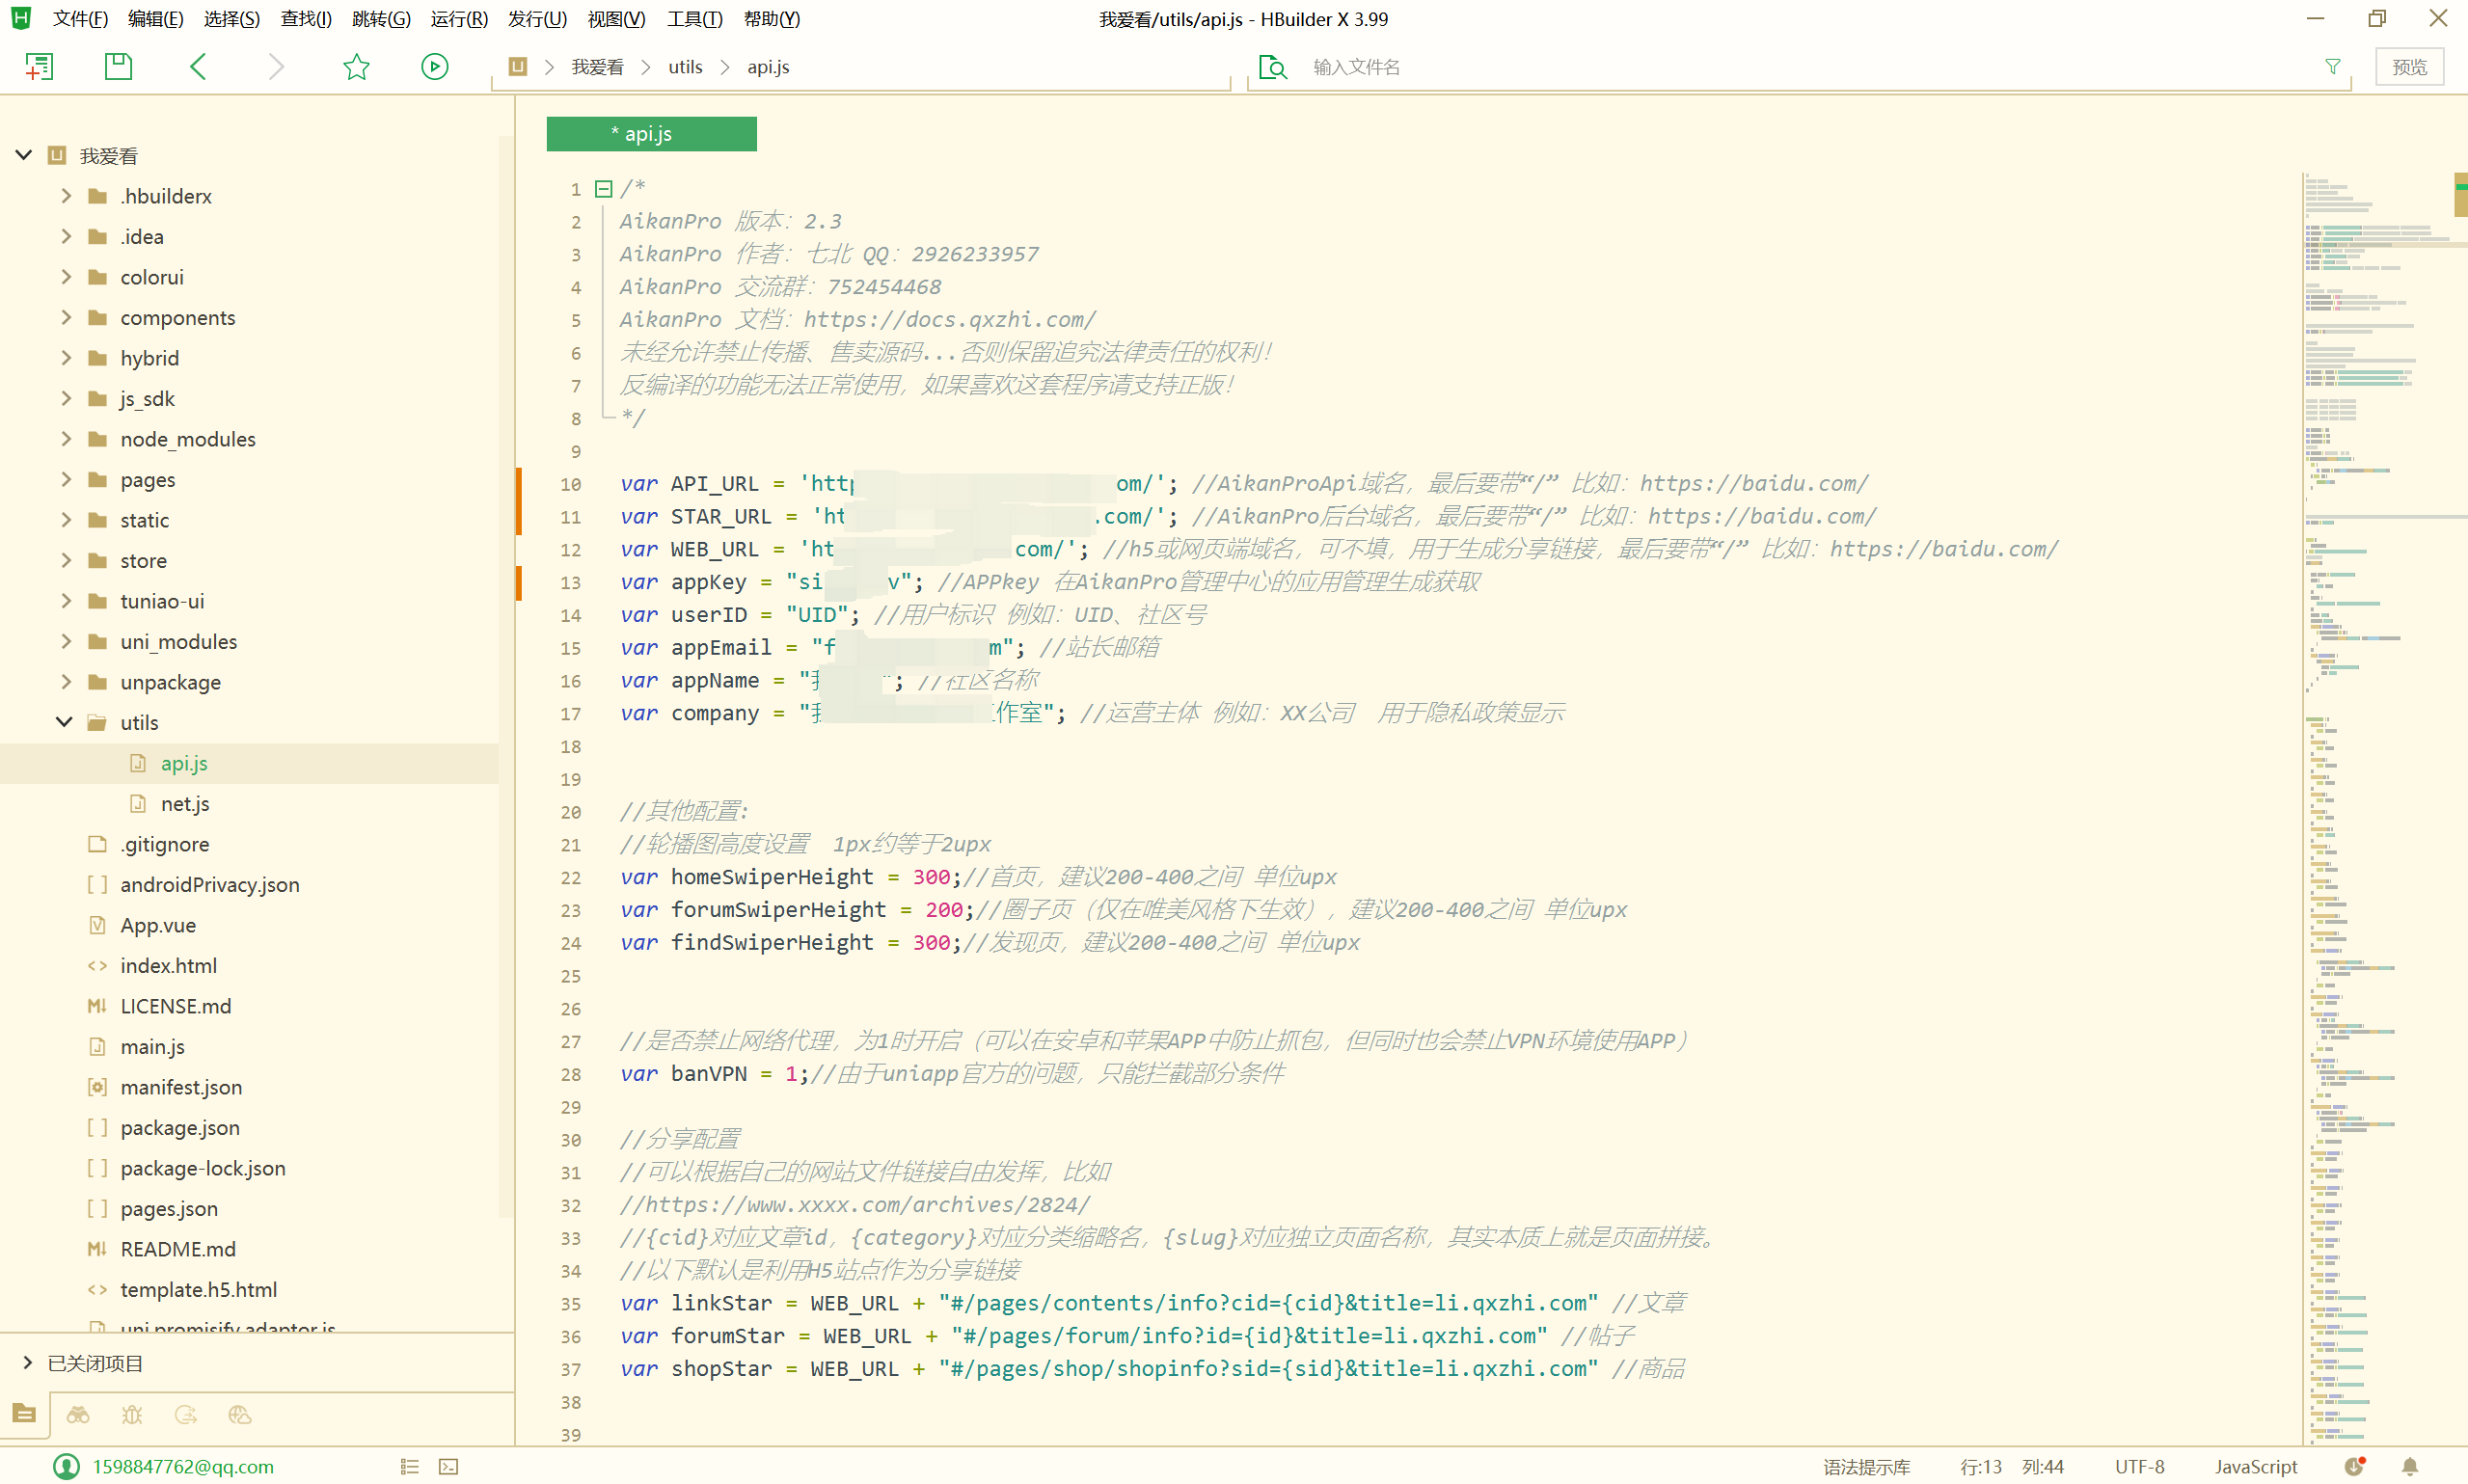Click the JavaScript language mode label
This screenshot has height=1484, width=2468.
[x=2255, y=1466]
